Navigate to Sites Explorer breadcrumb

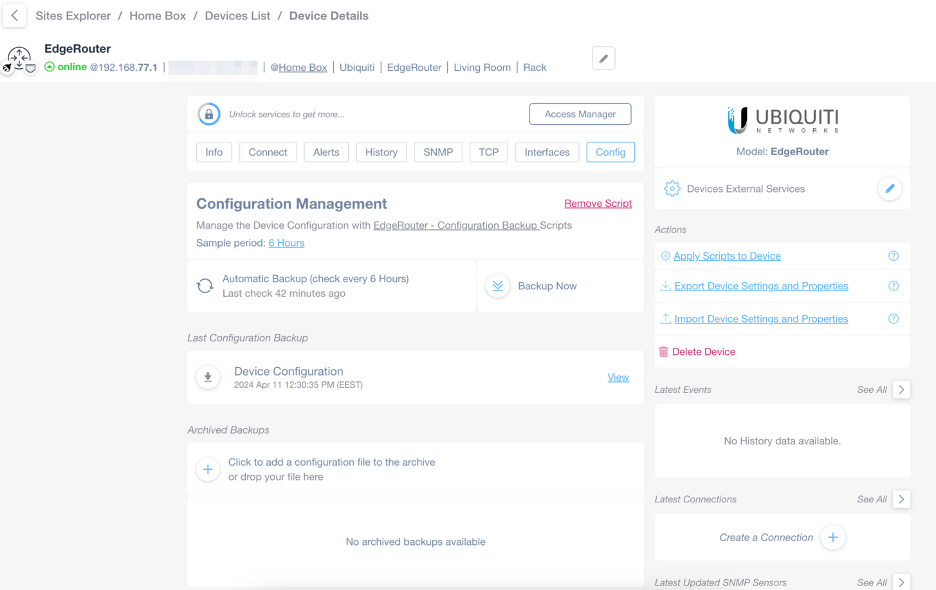coord(73,16)
